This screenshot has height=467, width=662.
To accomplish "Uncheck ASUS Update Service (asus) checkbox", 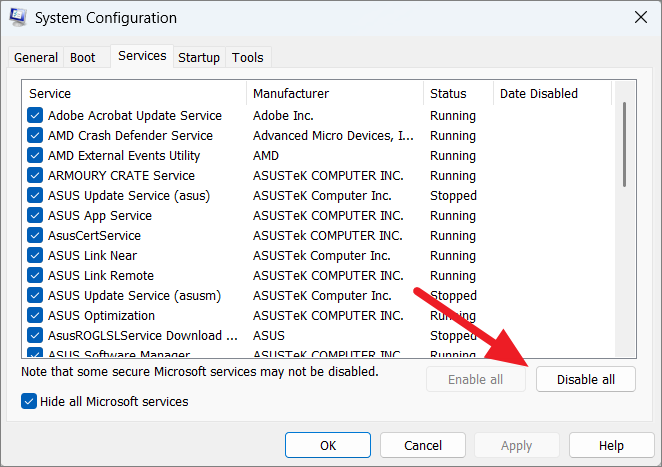I will [x=35, y=195].
